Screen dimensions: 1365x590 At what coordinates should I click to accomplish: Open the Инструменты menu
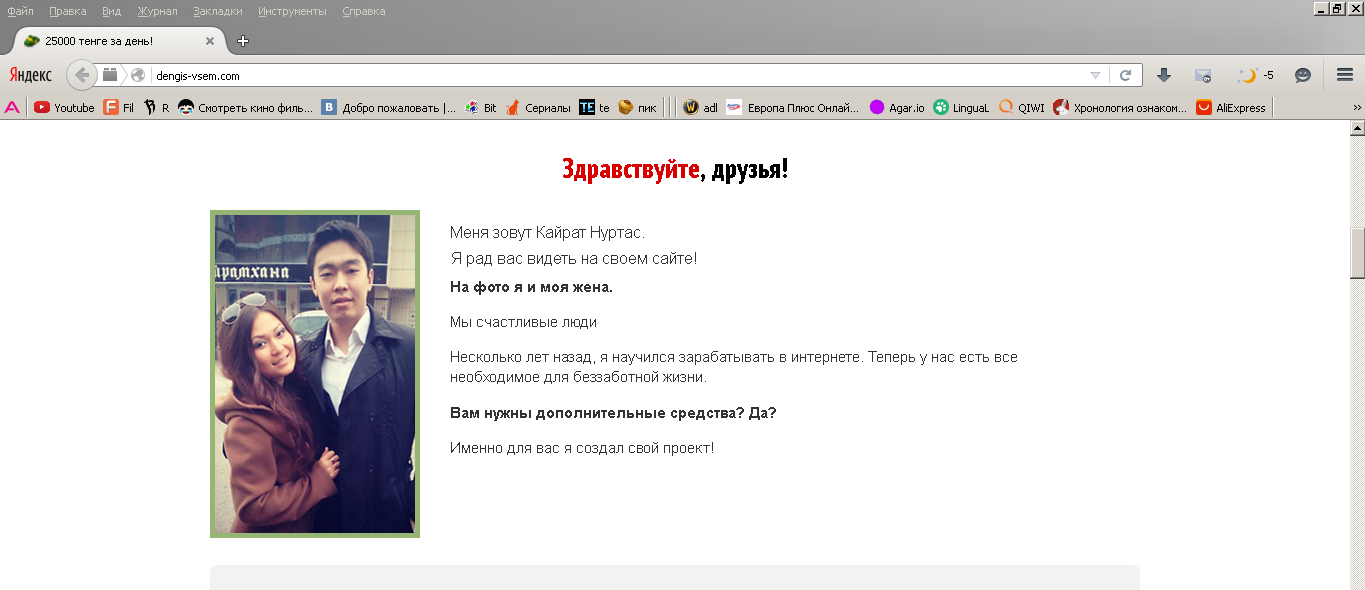pyautogui.click(x=291, y=11)
